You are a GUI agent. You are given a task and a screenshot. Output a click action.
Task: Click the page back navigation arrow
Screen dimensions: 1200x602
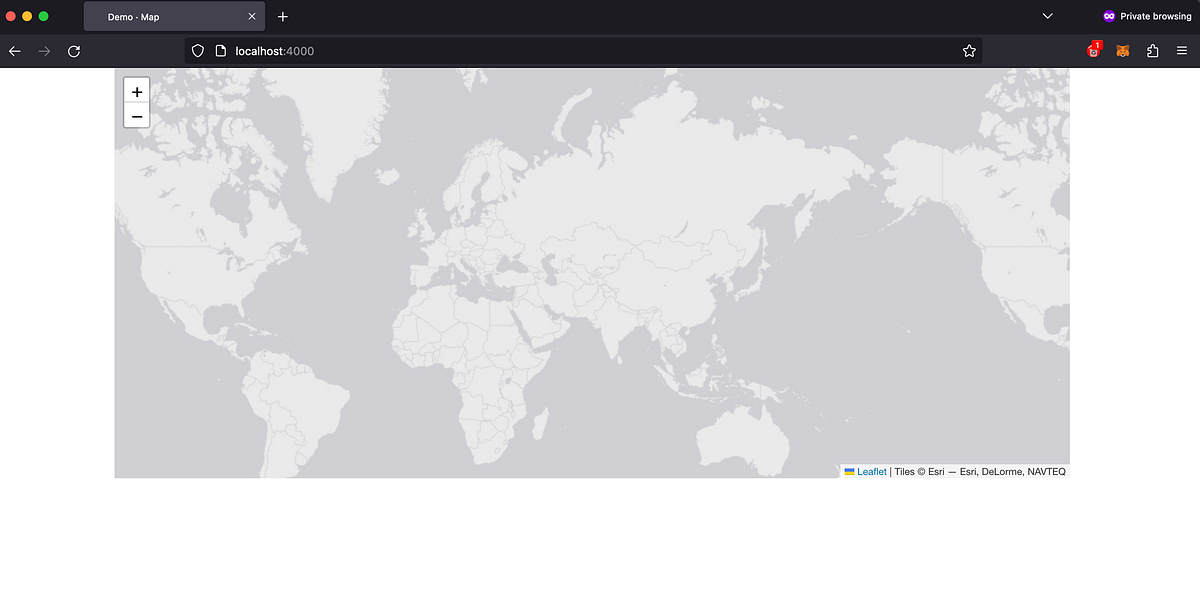[14, 50]
